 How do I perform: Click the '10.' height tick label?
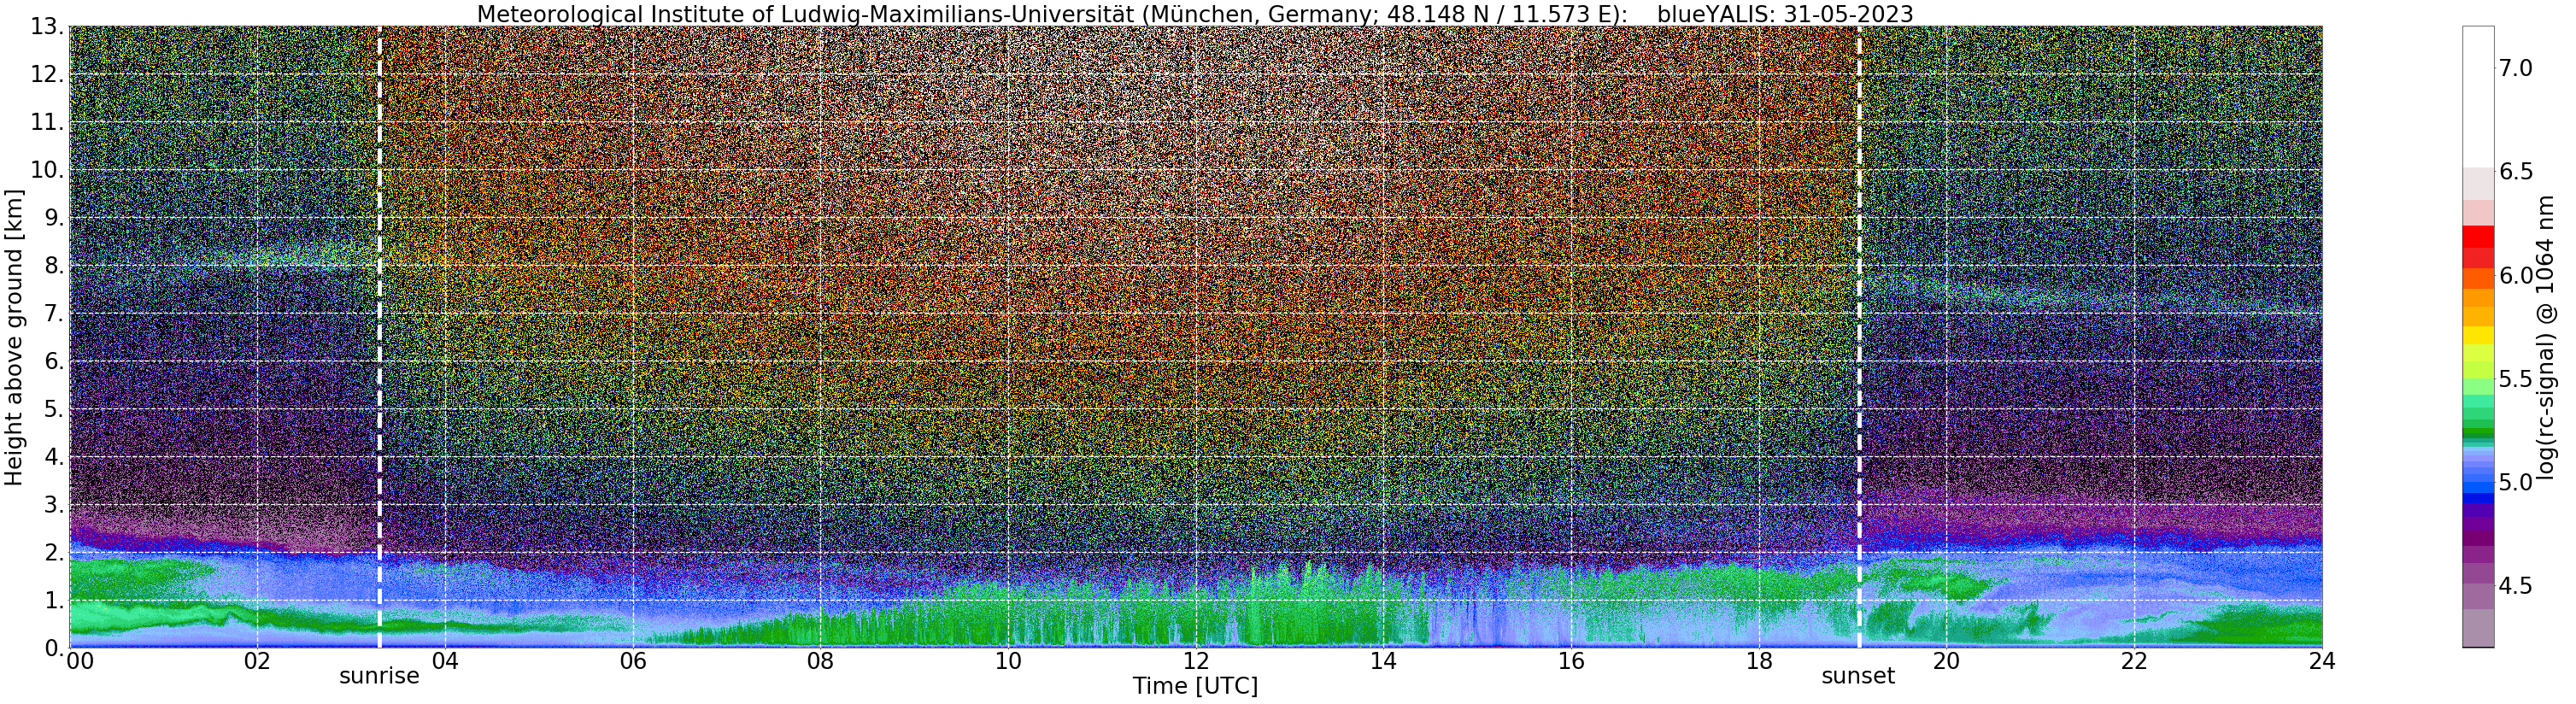(47, 170)
